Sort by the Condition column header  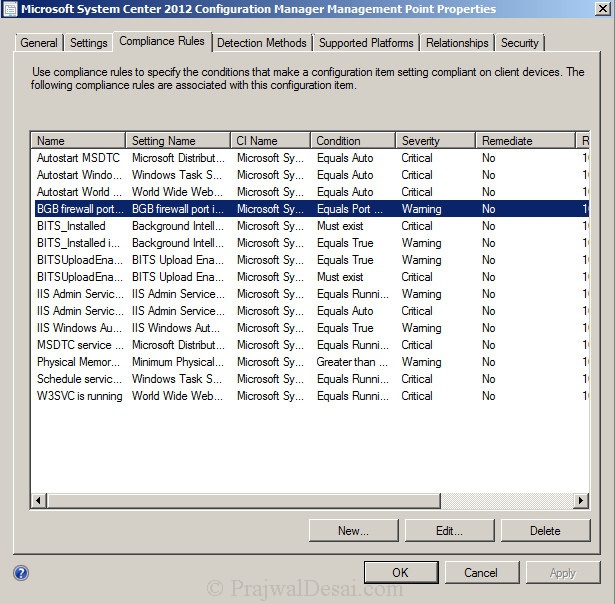(353, 140)
